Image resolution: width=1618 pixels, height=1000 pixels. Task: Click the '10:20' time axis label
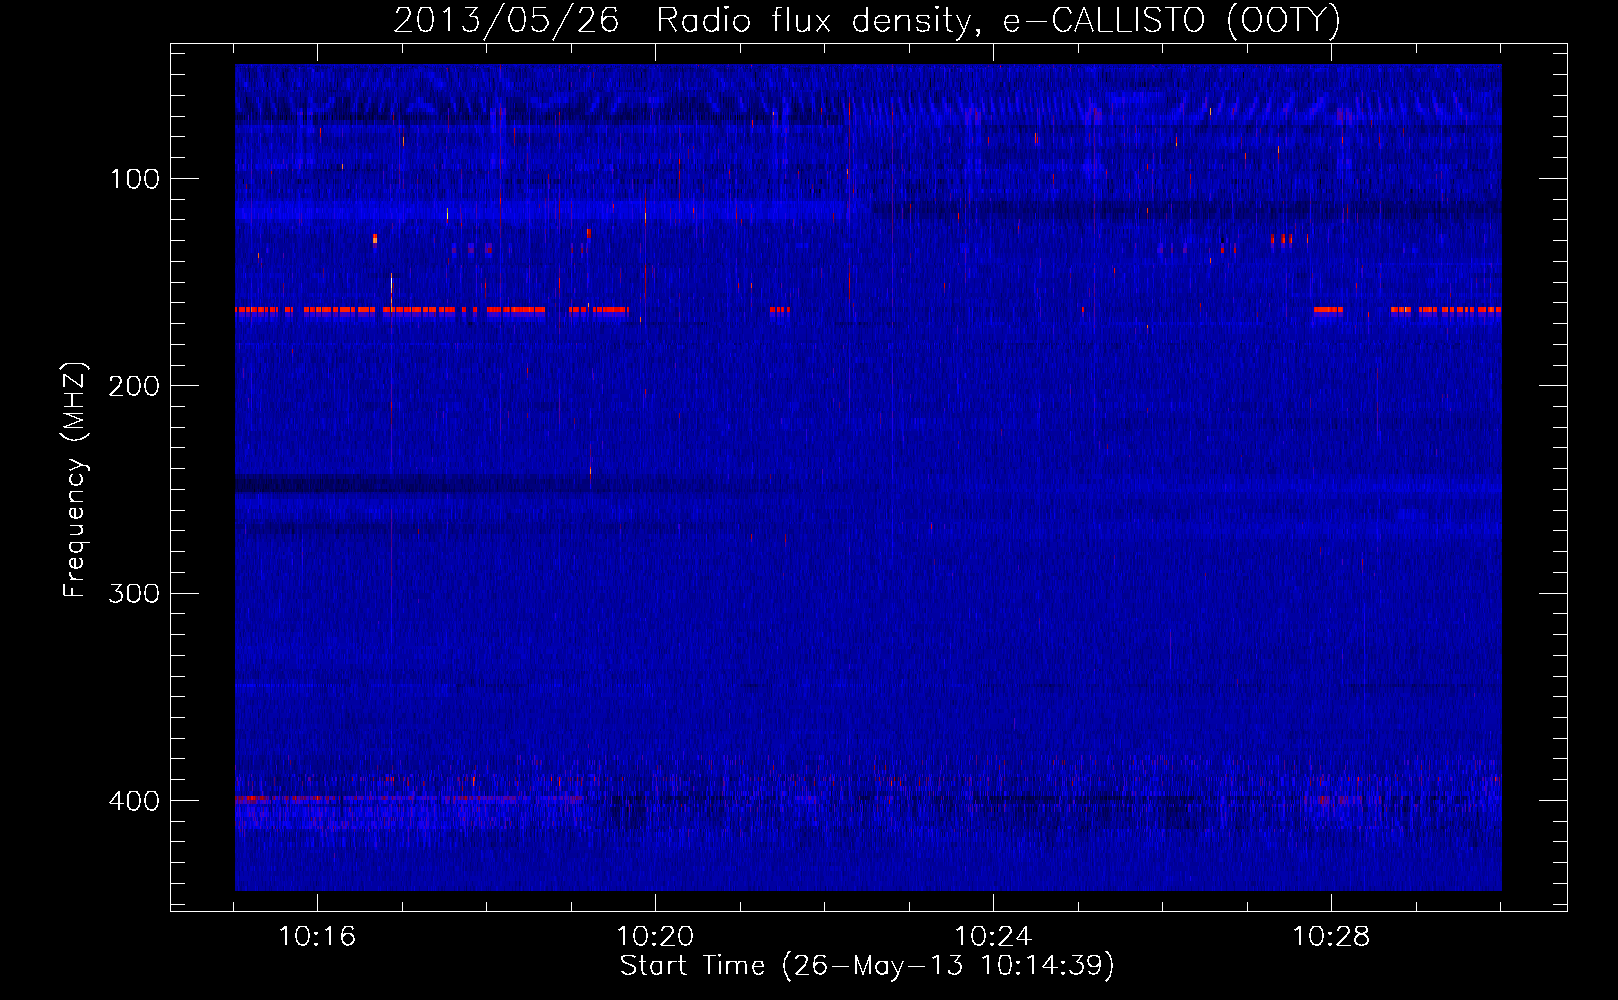pos(655,937)
